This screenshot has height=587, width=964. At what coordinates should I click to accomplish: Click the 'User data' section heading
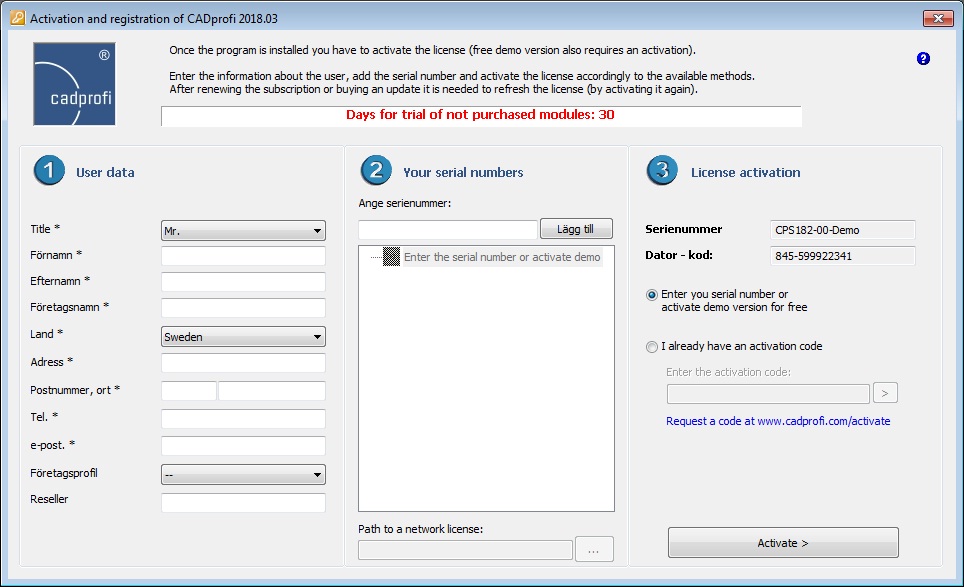pyautogui.click(x=105, y=173)
